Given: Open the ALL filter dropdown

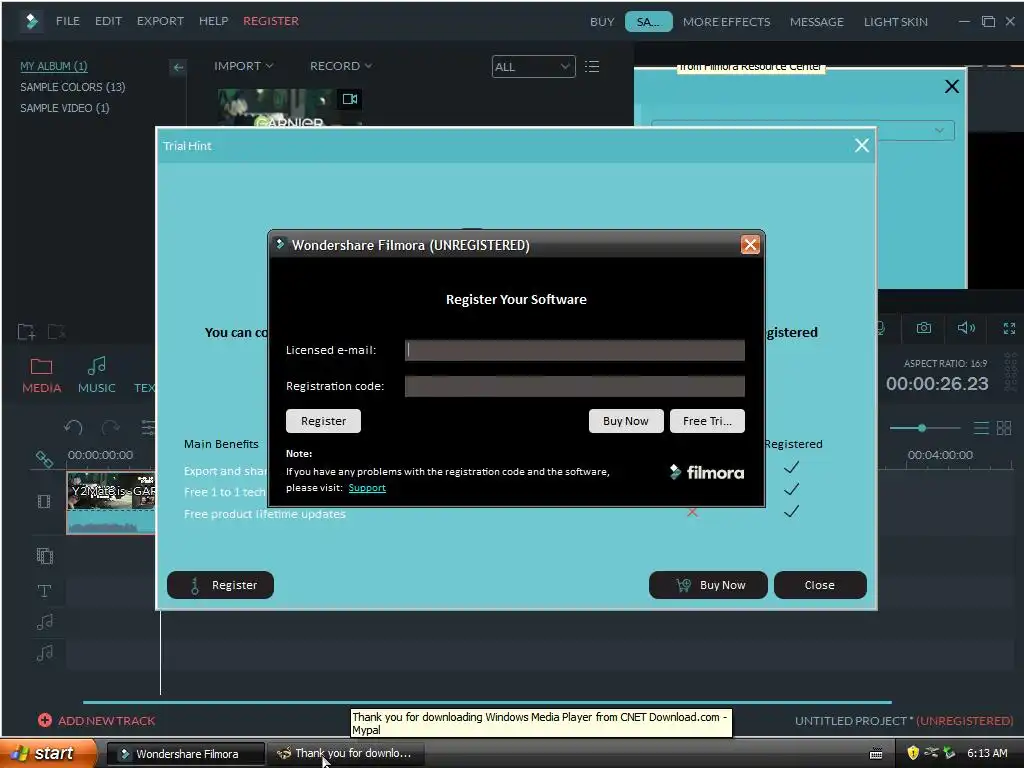Looking at the screenshot, I should click(534, 67).
